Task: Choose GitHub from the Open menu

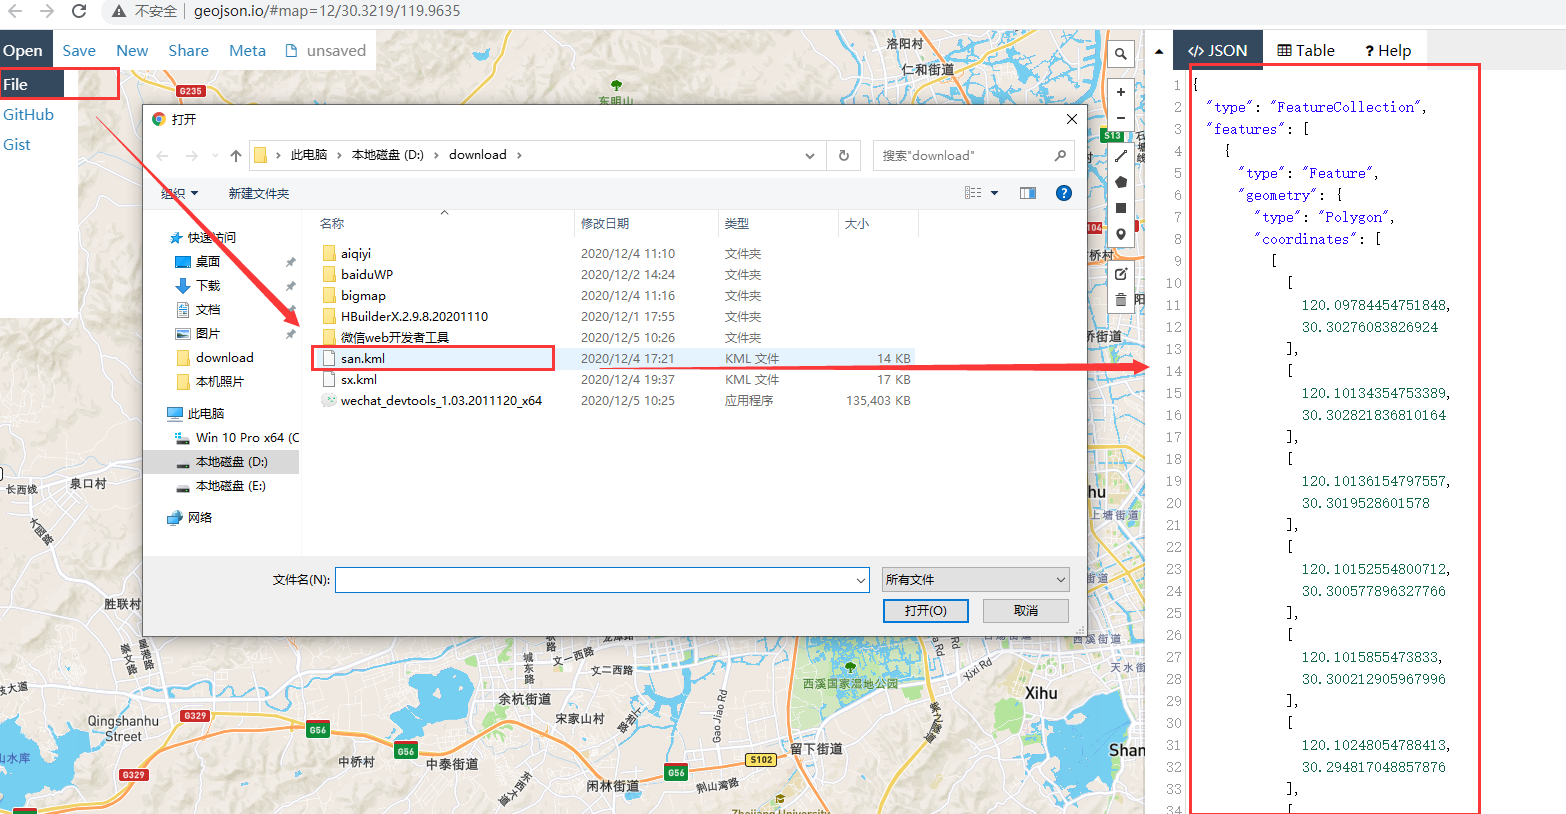Action: pyautogui.click(x=29, y=114)
